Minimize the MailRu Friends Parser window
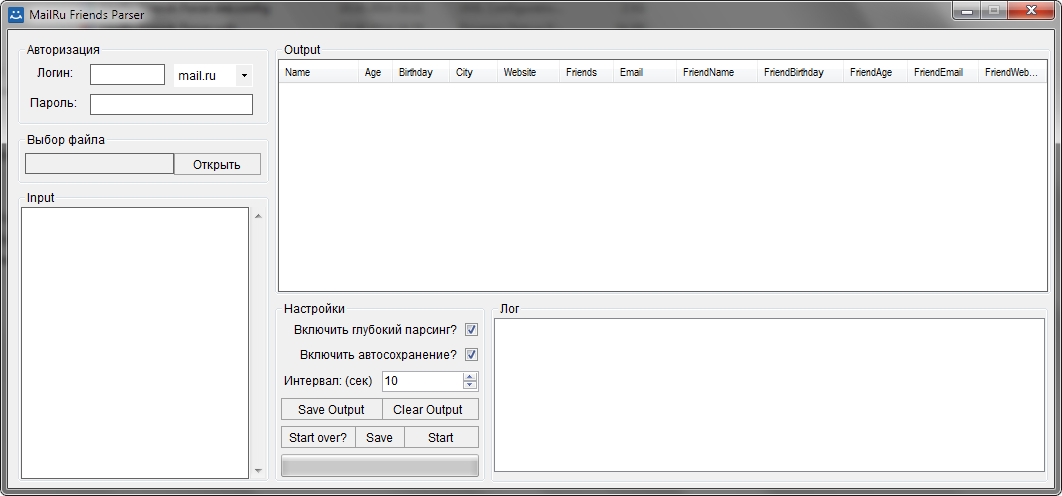The image size is (1062, 496). (x=968, y=10)
